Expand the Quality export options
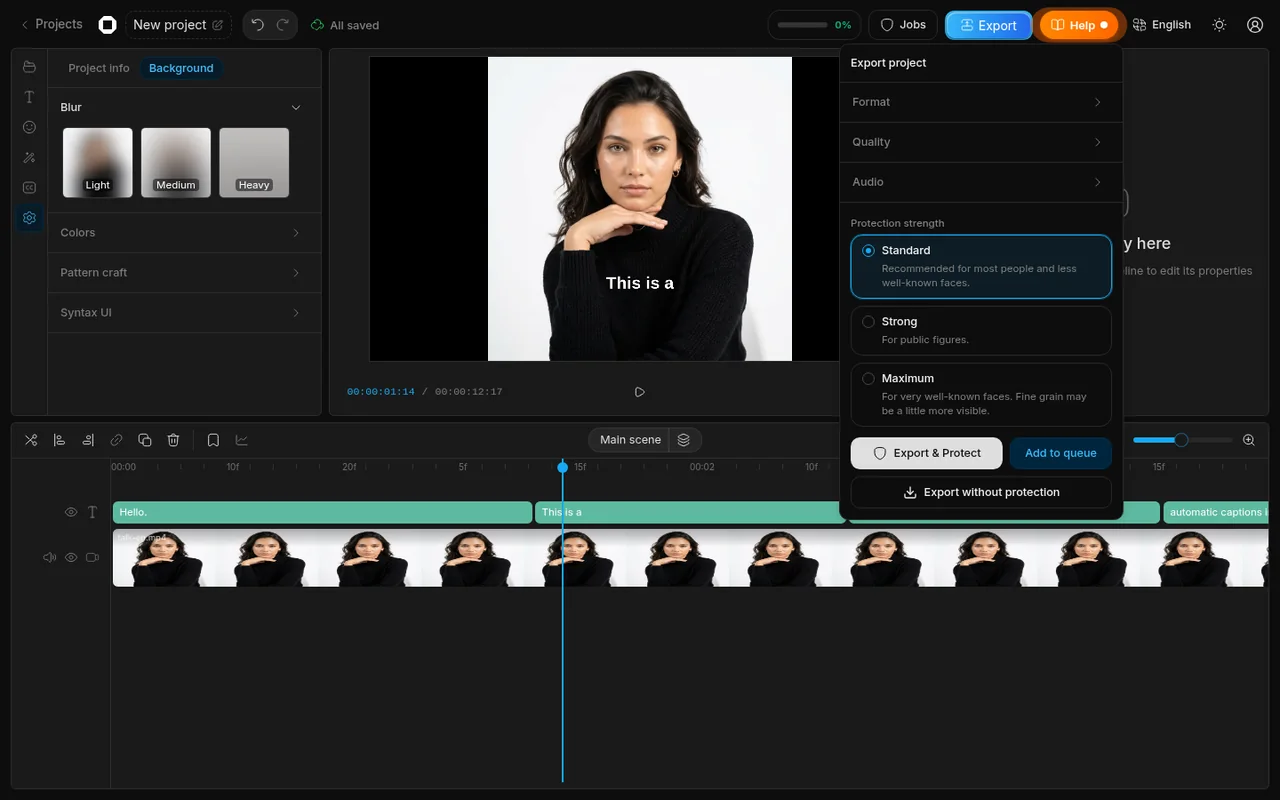The height and width of the screenshot is (800, 1280). [x=981, y=142]
